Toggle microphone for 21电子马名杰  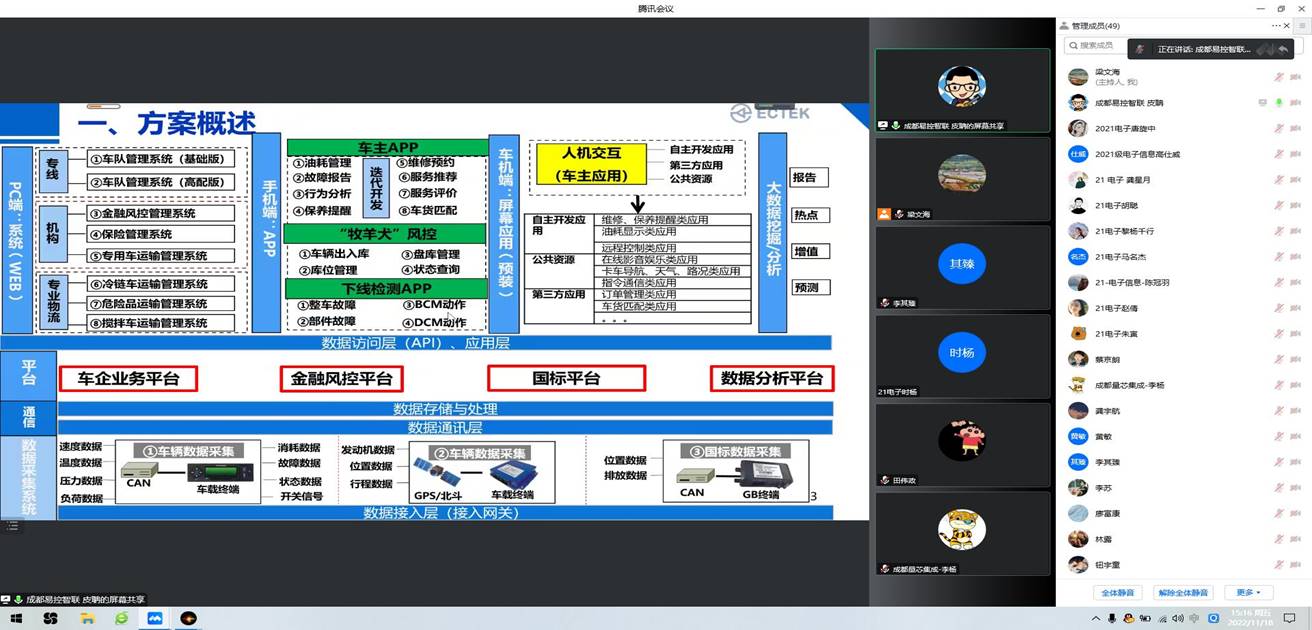pyautogui.click(x=1279, y=257)
